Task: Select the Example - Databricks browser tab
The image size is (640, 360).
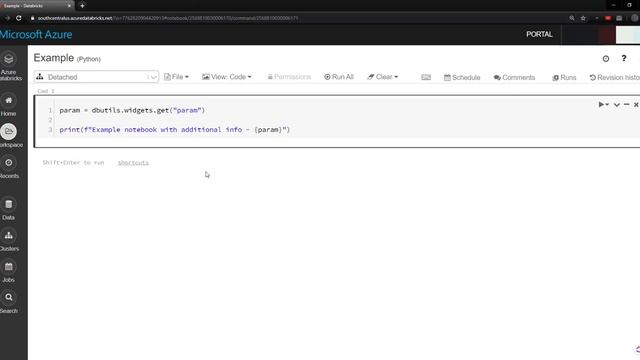Action: [x=36, y=6]
